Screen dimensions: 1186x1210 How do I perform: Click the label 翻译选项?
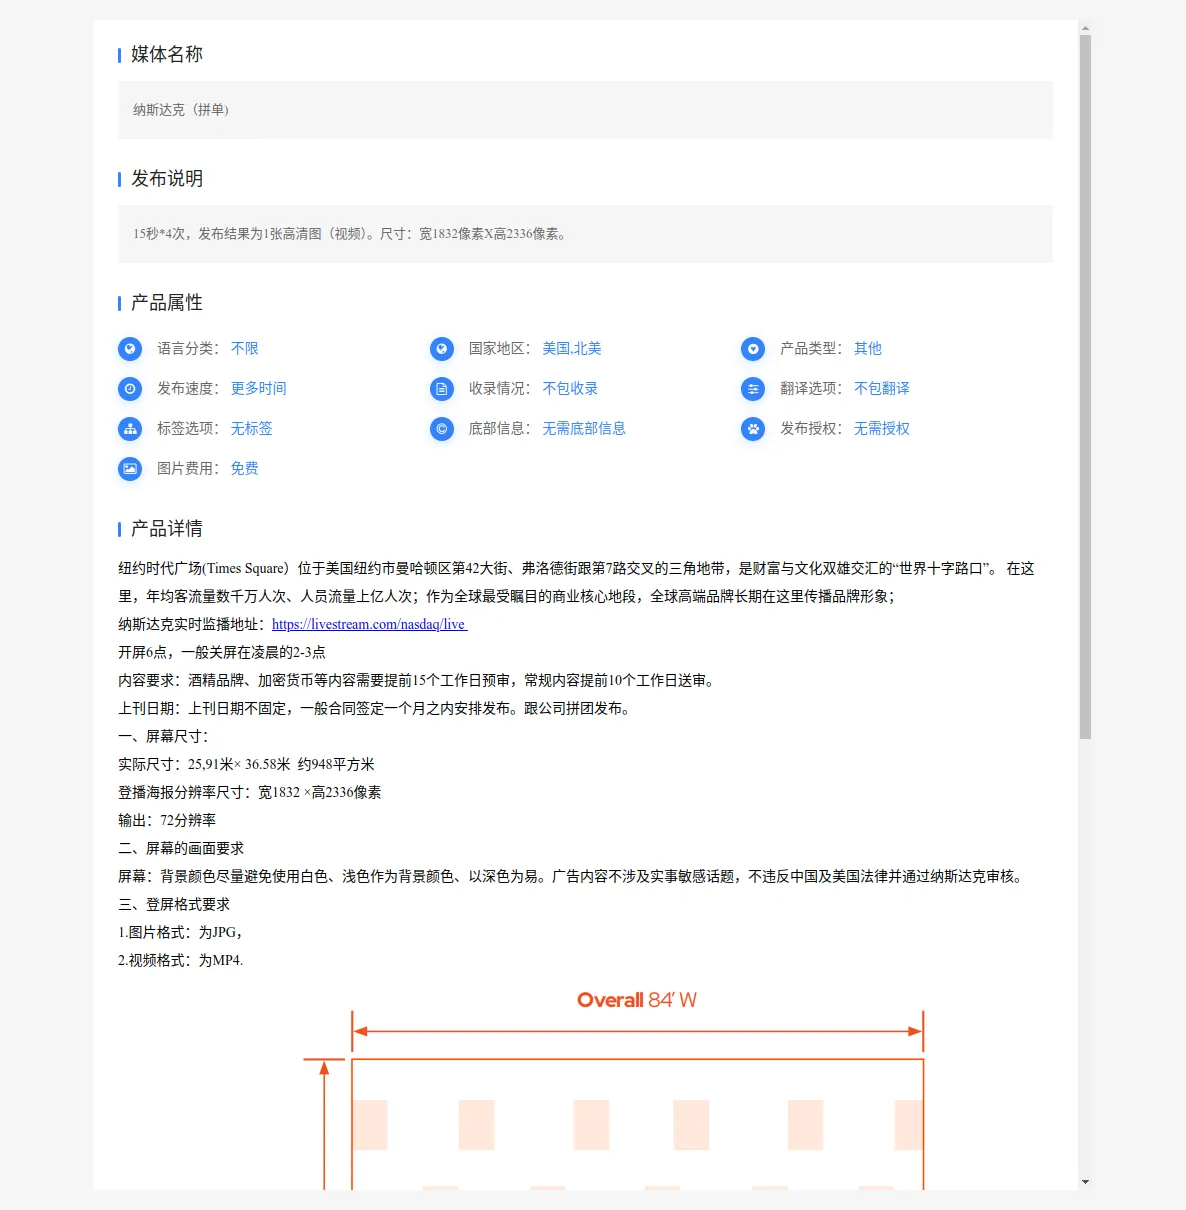[x=811, y=388]
